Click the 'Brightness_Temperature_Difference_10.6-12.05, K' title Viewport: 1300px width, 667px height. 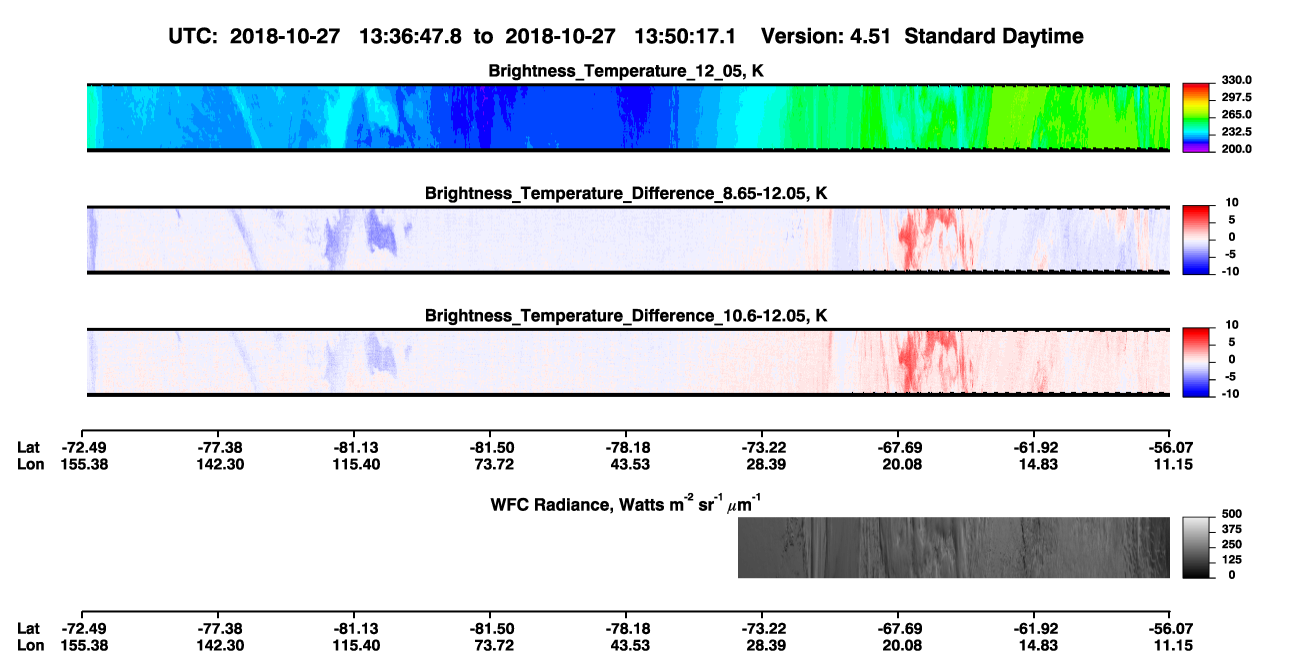coord(627,316)
